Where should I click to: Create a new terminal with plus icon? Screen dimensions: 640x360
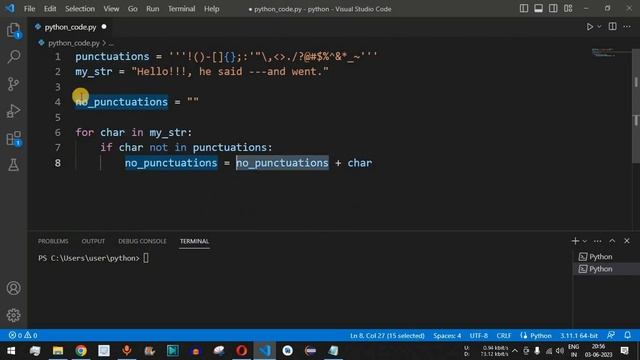575,241
